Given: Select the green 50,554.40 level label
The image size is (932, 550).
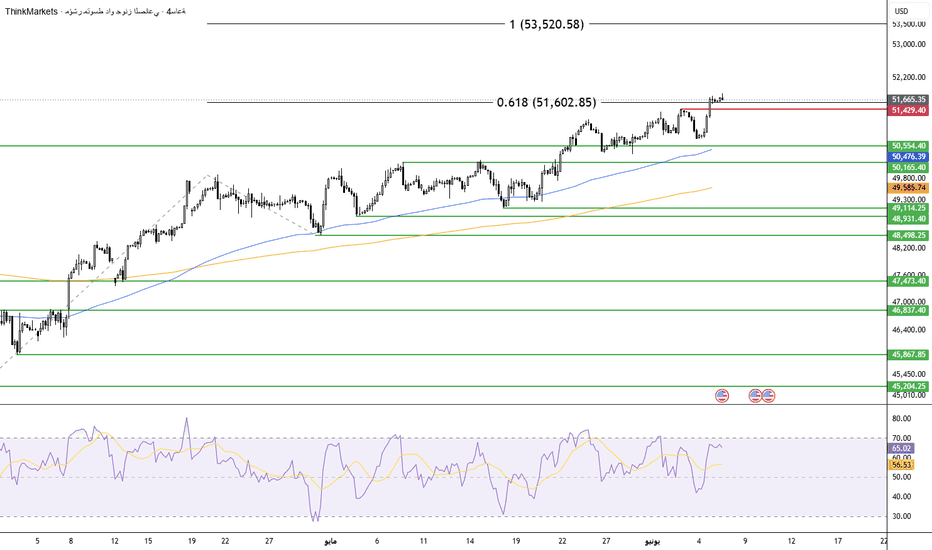Looking at the screenshot, I should (909, 146).
